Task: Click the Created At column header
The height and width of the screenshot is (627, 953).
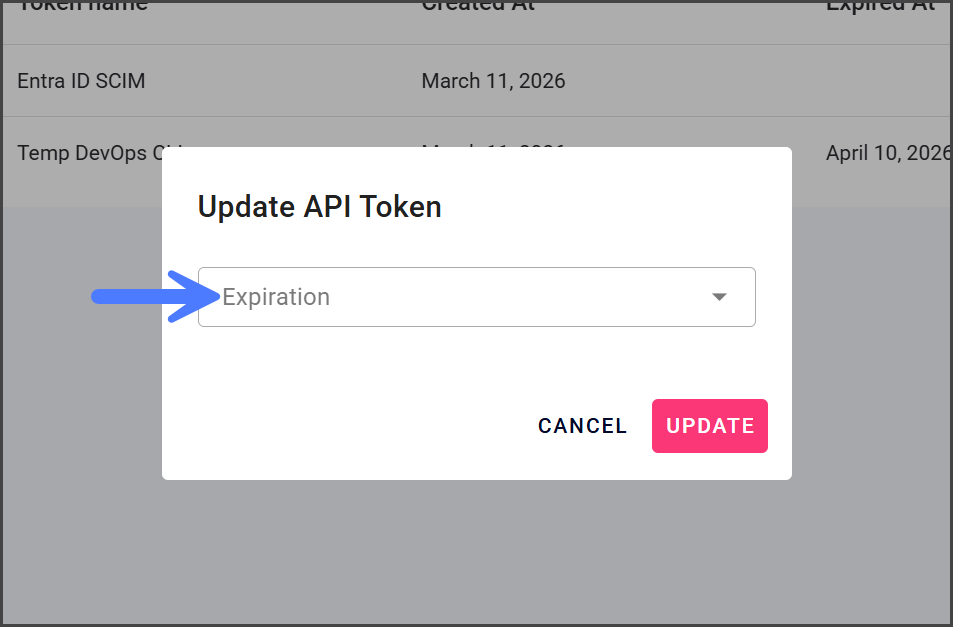Action: point(478,6)
